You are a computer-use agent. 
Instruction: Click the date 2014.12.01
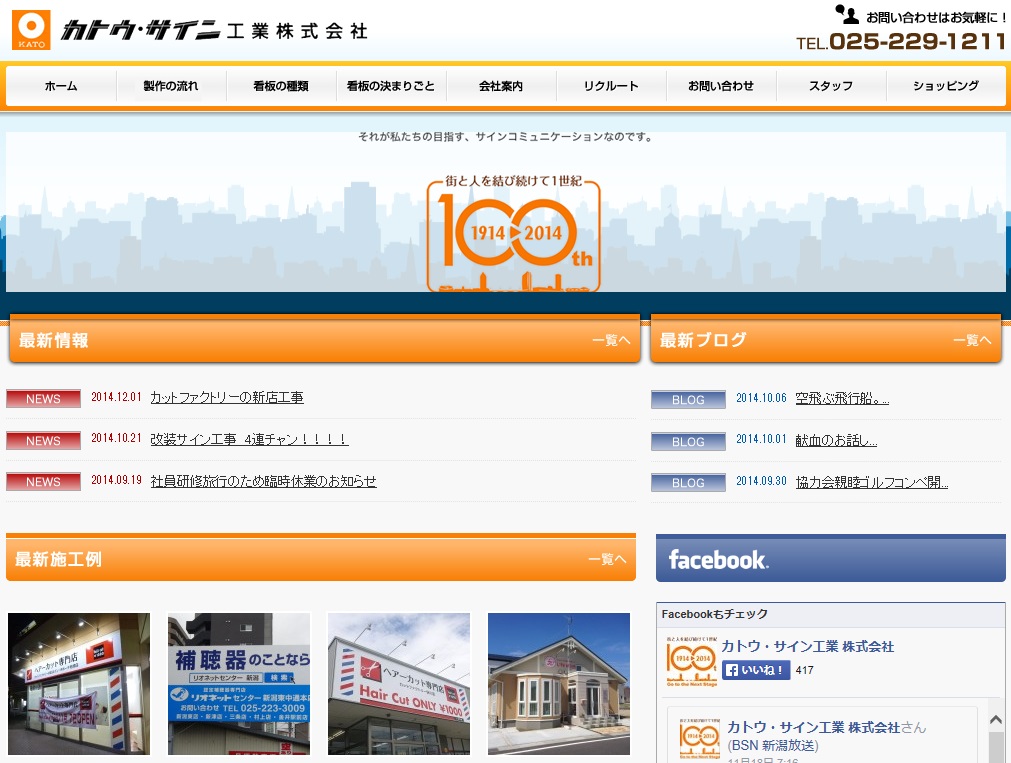click(116, 397)
